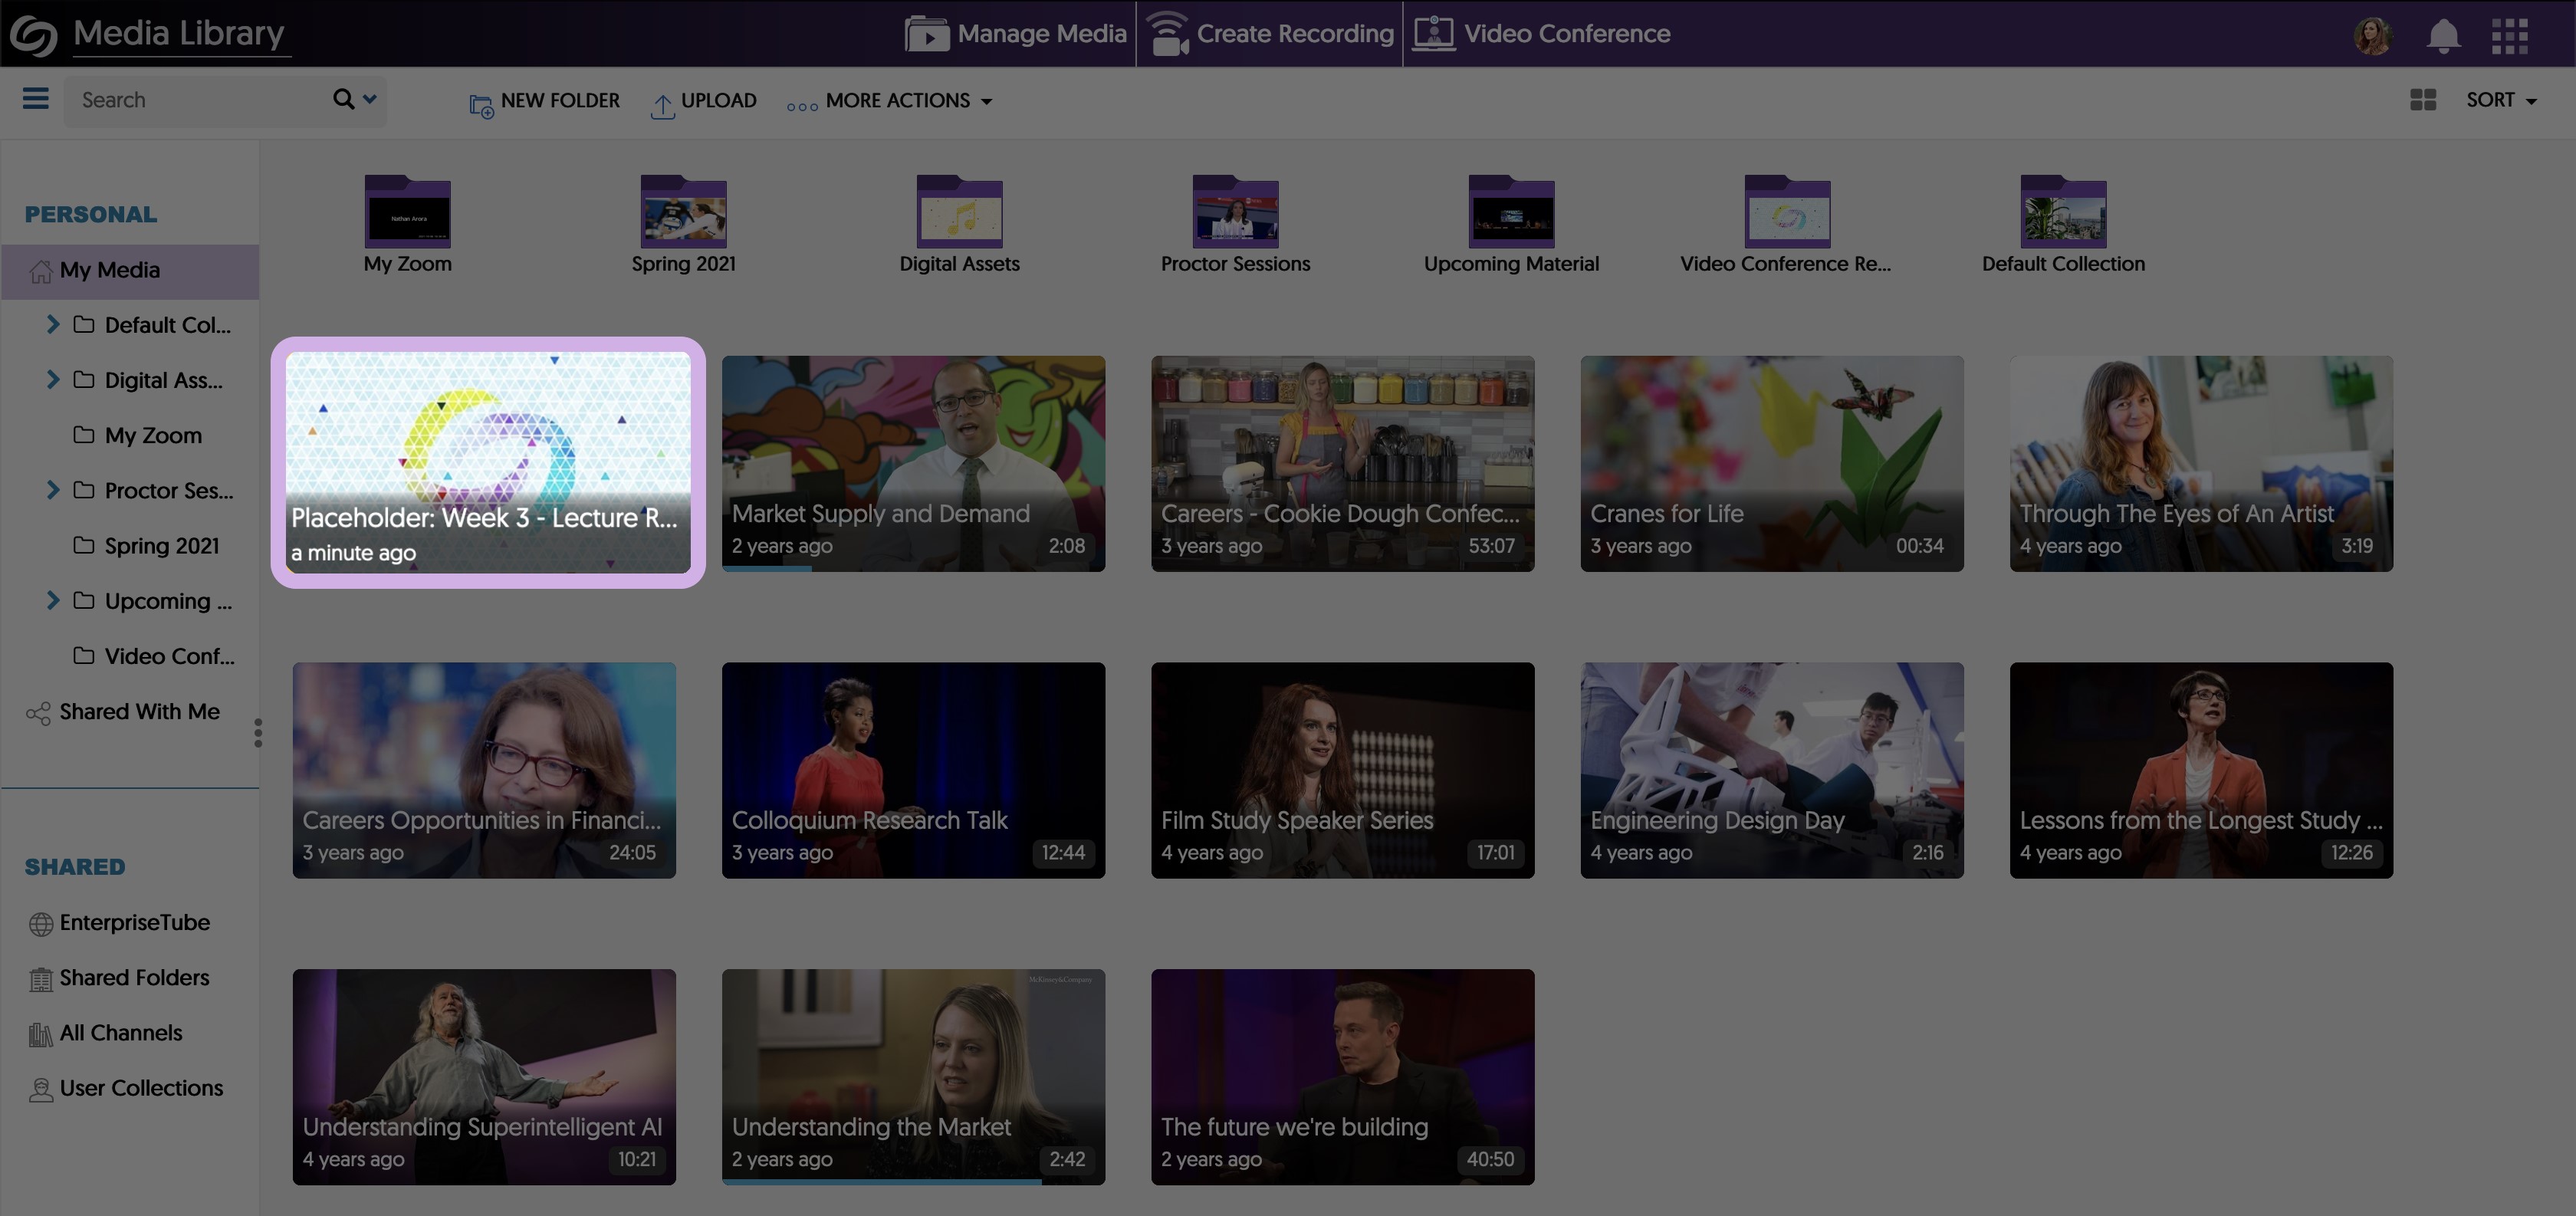Click the search magnifier icon
Screen dimensions: 2576x1216
(343, 99)
